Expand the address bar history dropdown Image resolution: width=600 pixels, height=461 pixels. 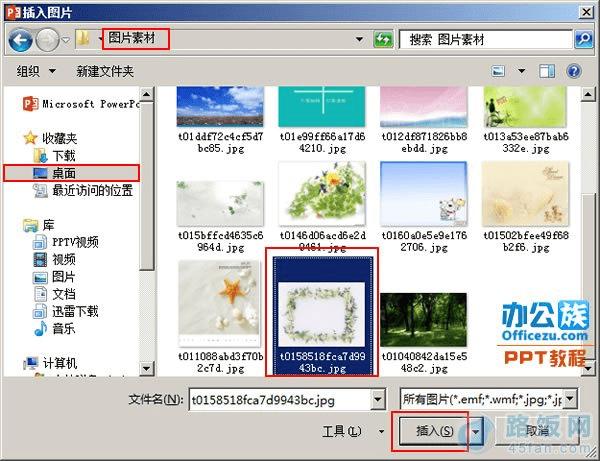pos(359,39)
